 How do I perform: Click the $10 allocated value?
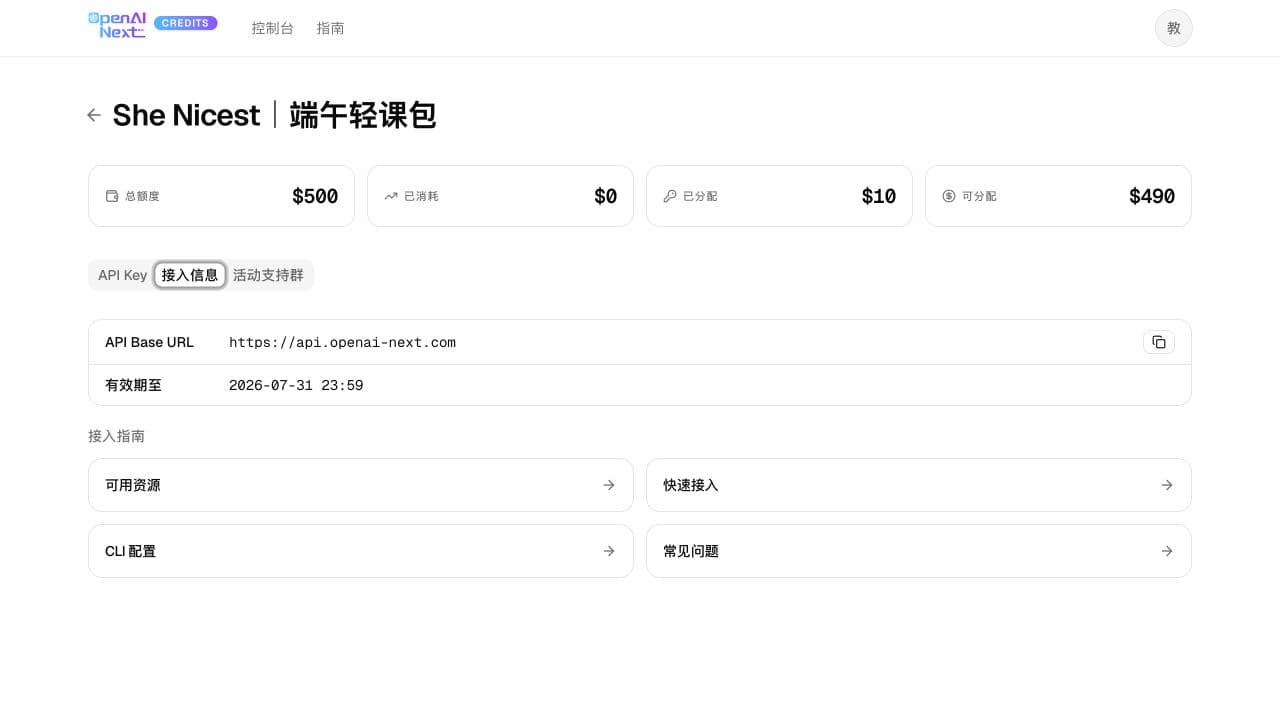click(x=879, y=196)
